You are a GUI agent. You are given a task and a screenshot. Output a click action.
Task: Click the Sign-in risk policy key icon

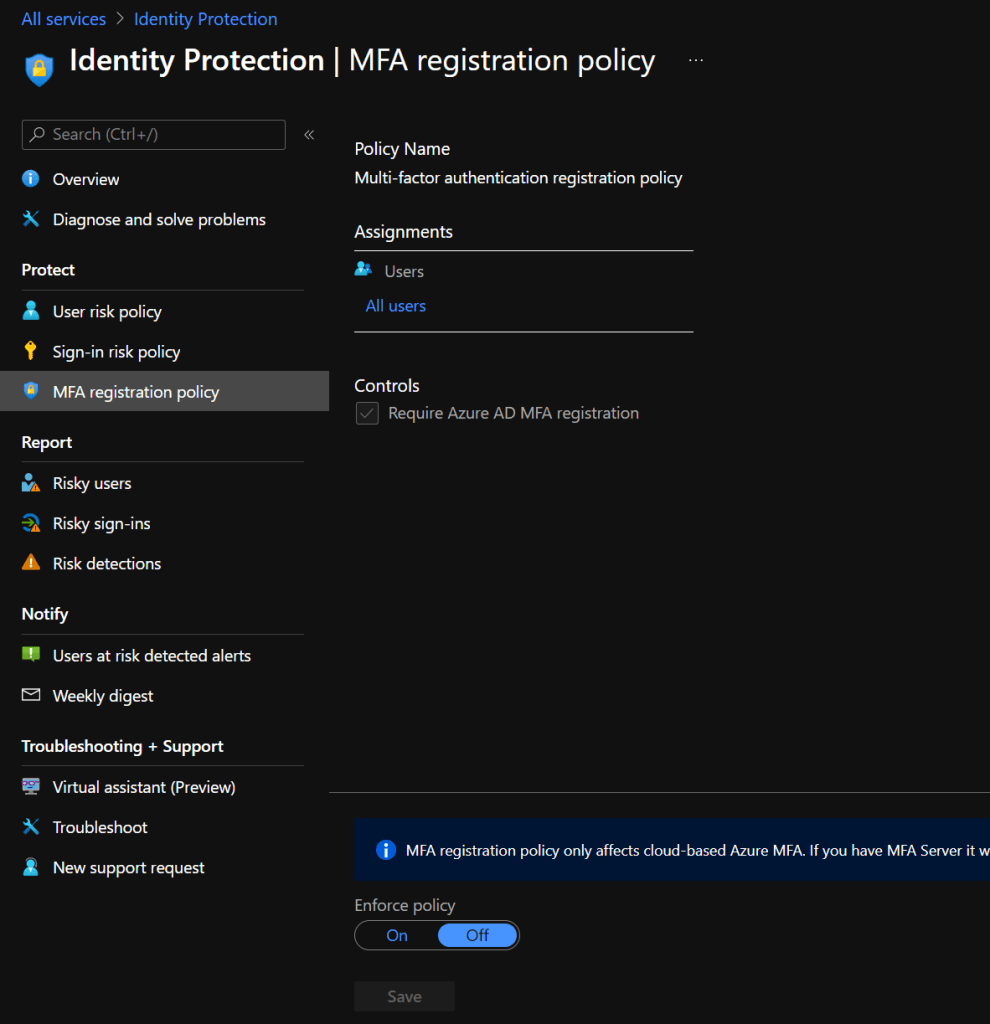click(x=31, y=351)
